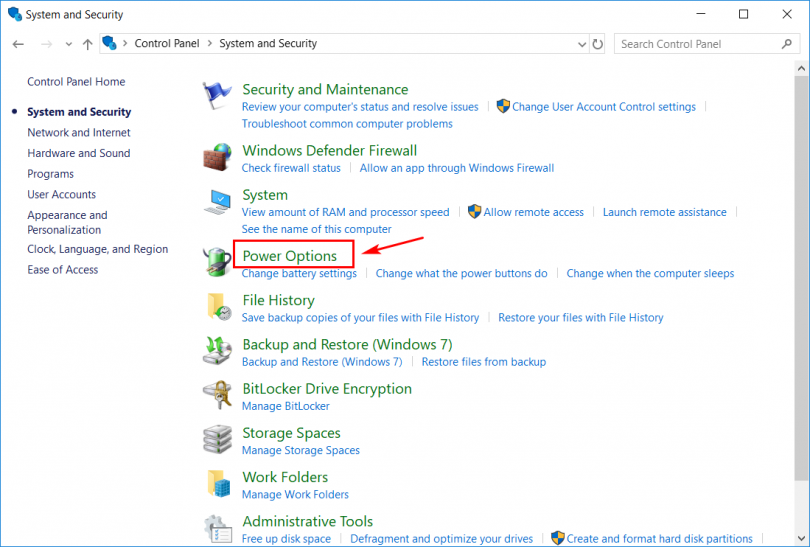Open Hardware and Sound category
810x547 pixels.
pos(79,153)
